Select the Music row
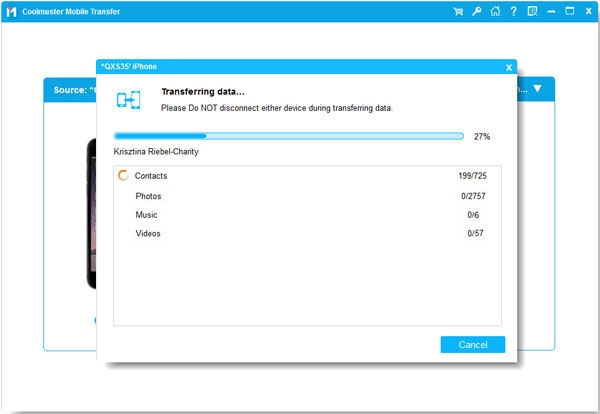 (x=307, y=215)
